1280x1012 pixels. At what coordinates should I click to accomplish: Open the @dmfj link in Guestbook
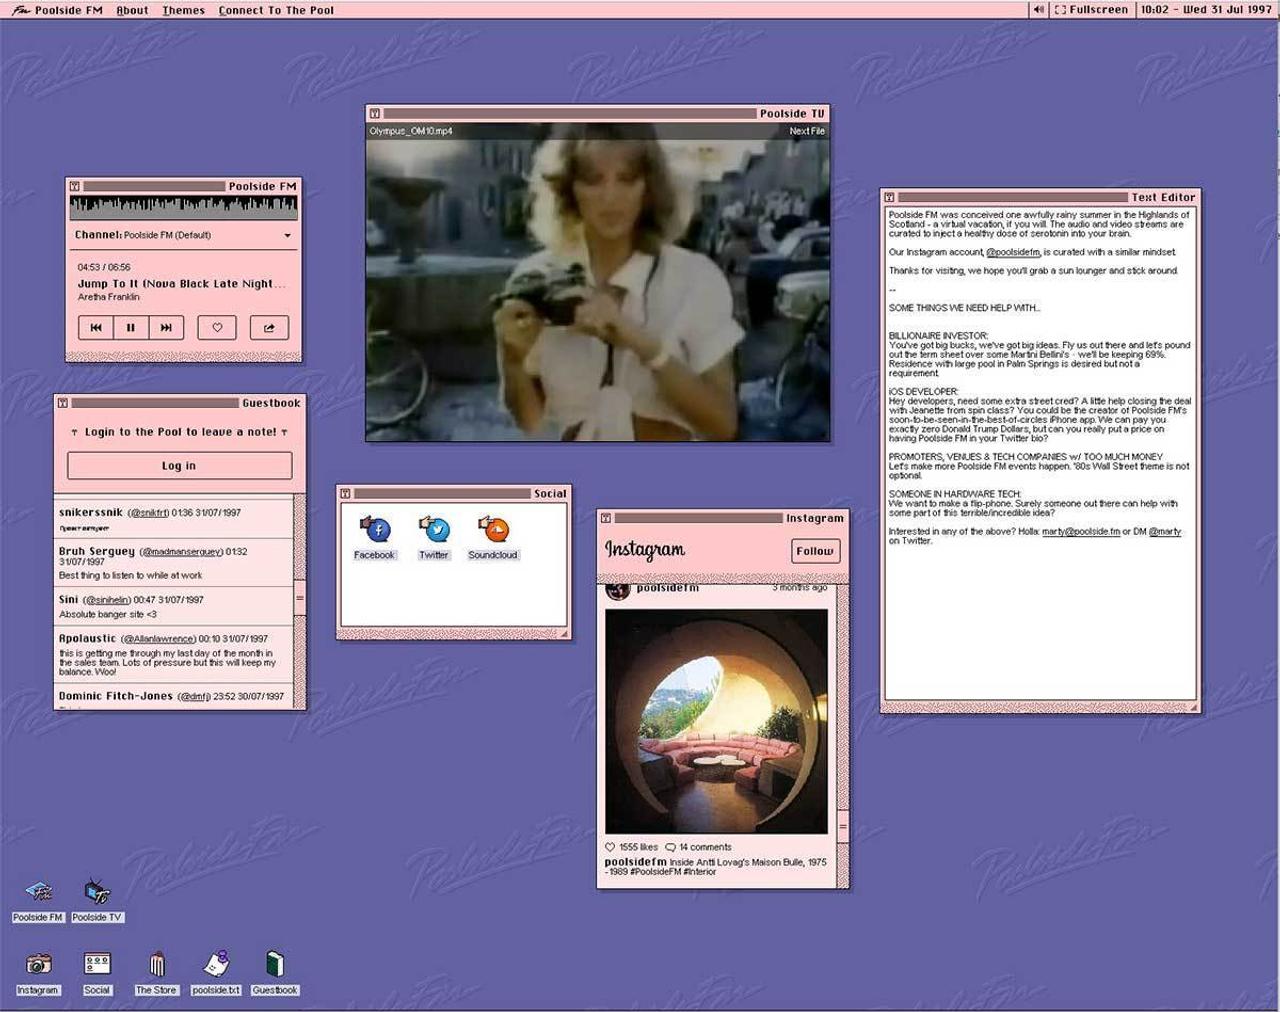193,697
